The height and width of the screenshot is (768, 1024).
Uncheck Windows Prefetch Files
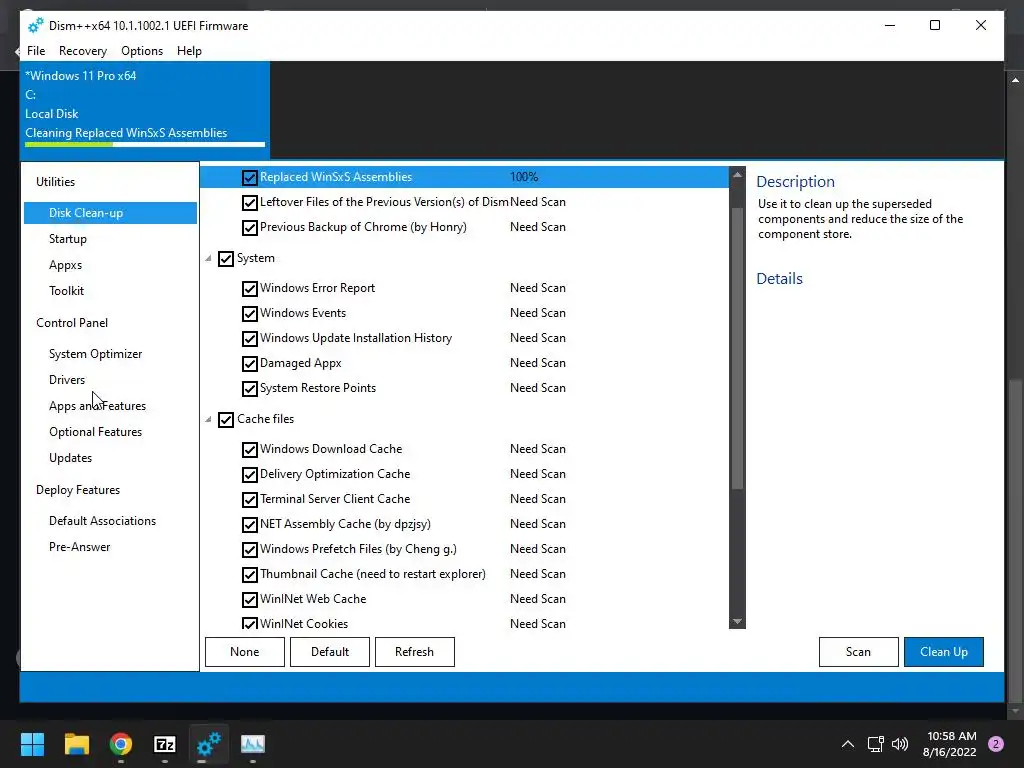tap(249, 550)
